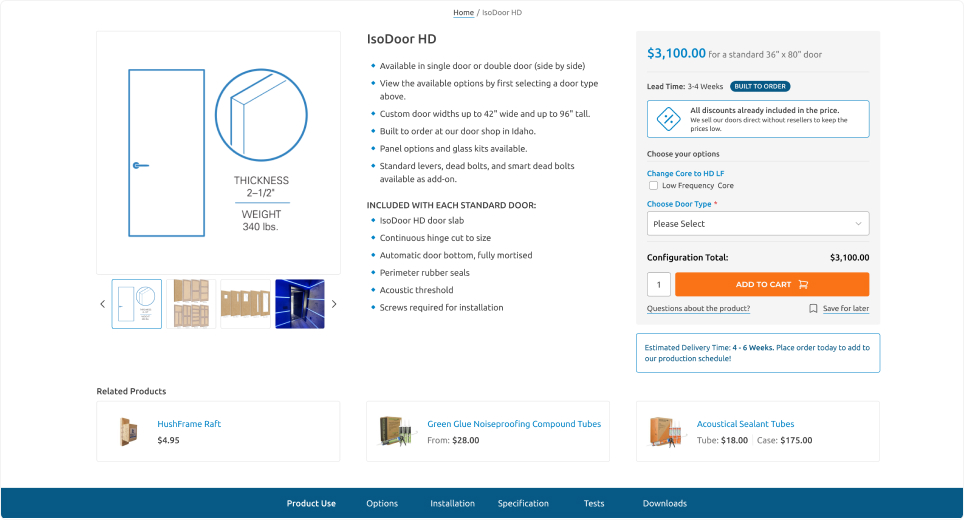
Task: Open the Choose Door Type dropdown
Action: [x=757, y=224]
